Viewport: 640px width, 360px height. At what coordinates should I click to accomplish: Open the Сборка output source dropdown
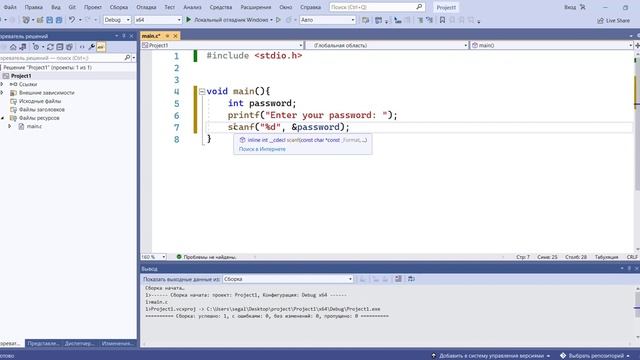point(288,279)
